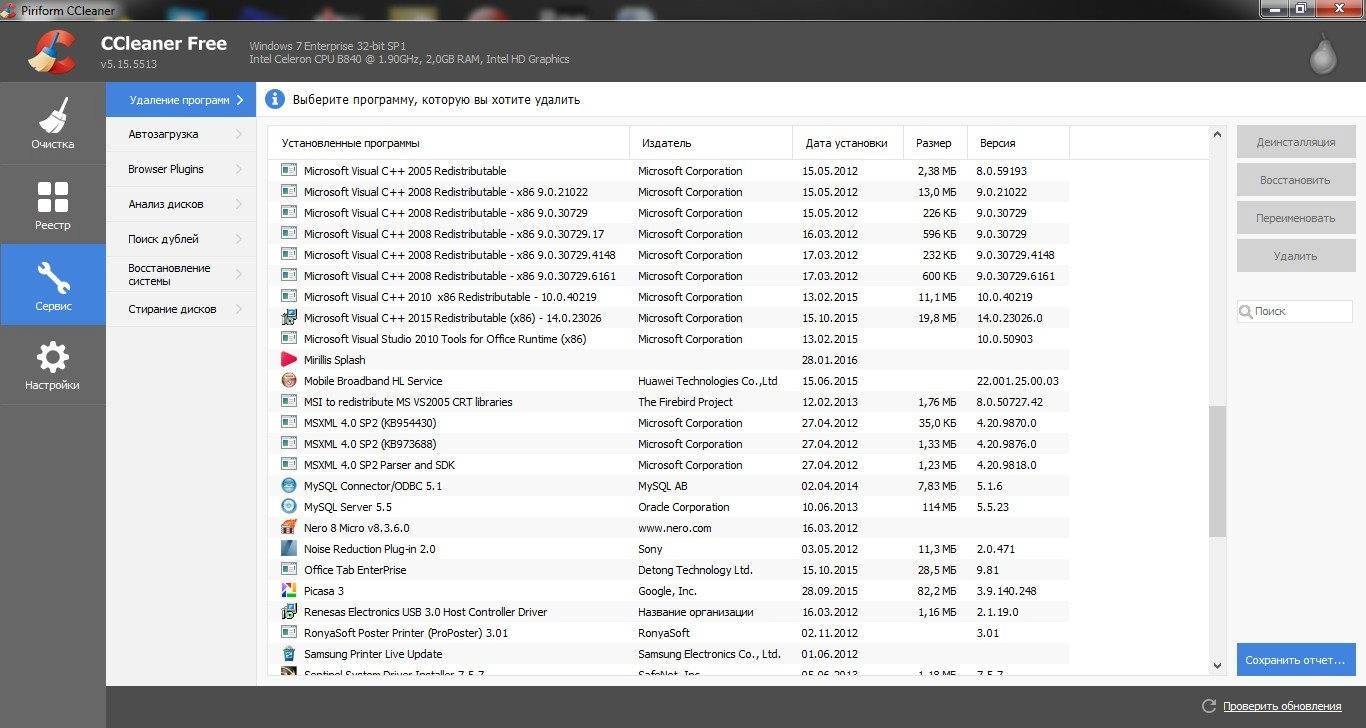Click the version 22.001.25.00.03 cell

[1017, 381]
